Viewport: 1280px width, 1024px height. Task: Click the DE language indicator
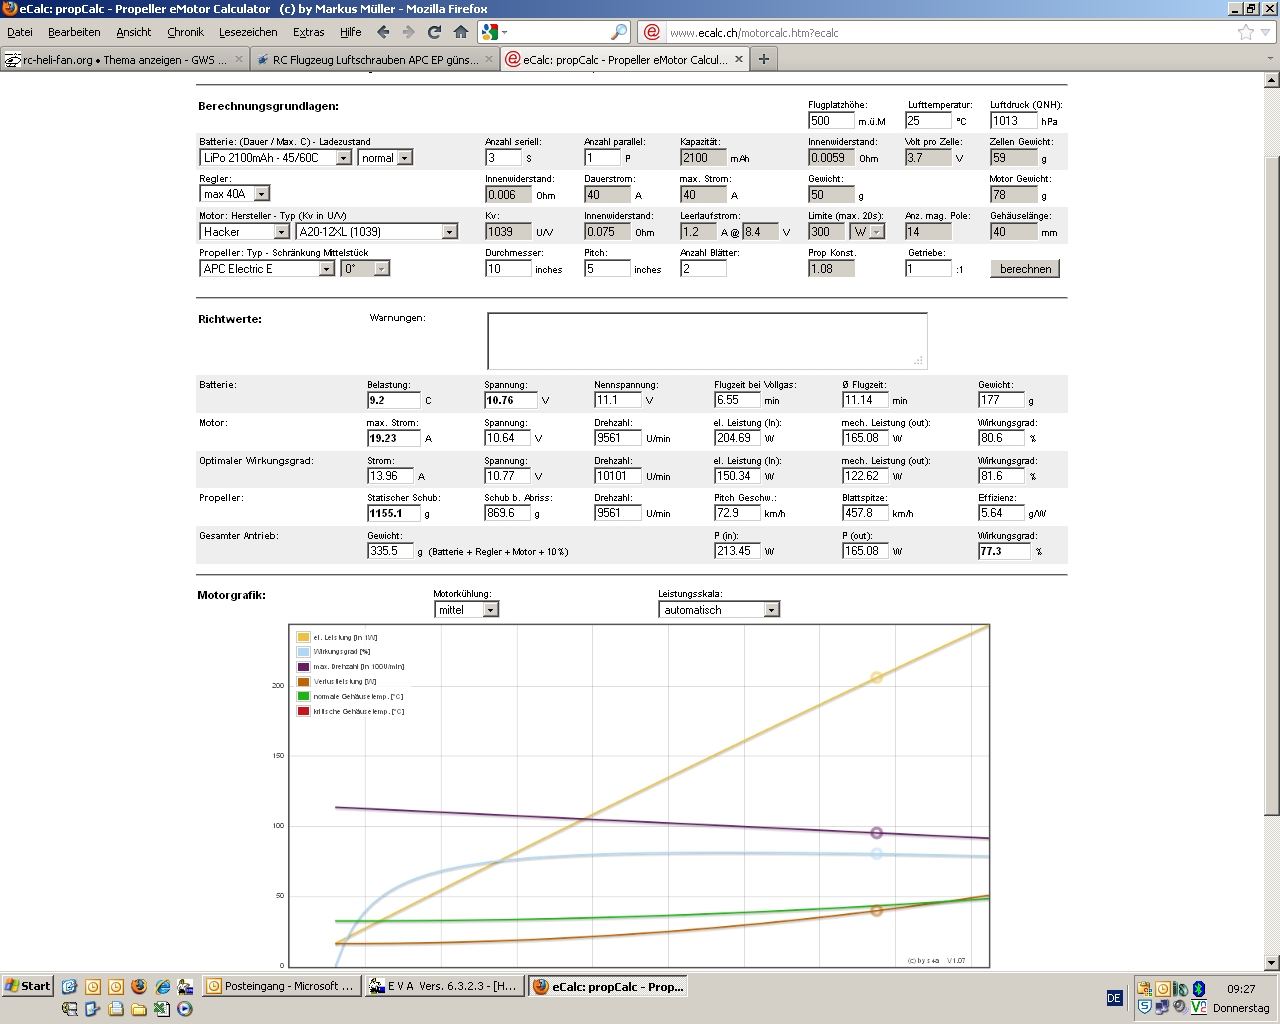point(1115,998)
